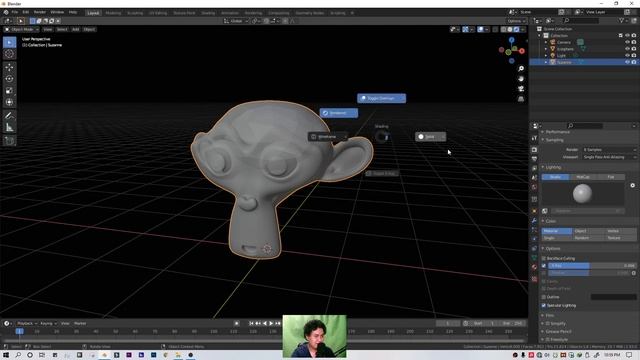
Task: Select the Rotate tool
Action: coord(9,79)
